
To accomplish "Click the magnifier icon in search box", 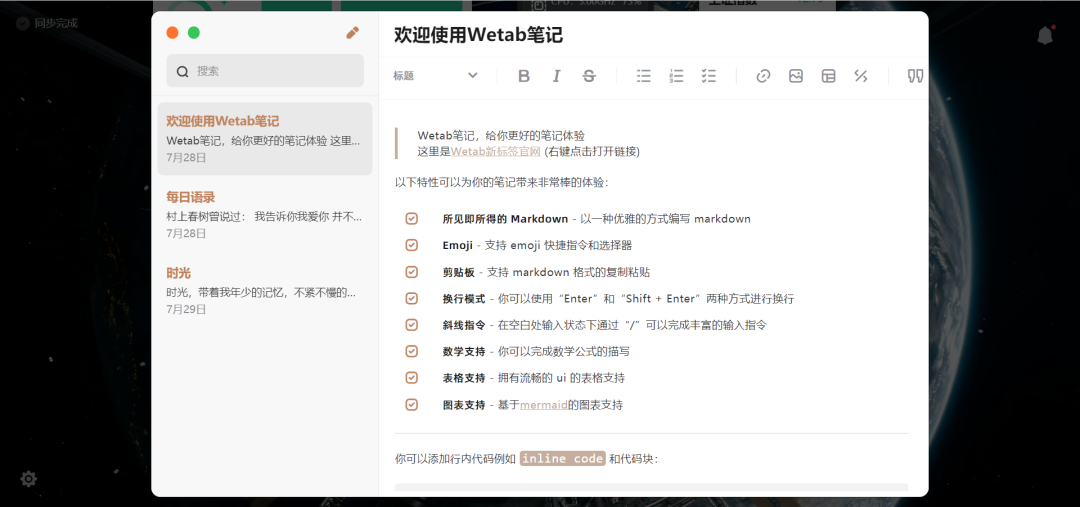I will [183, 72].
